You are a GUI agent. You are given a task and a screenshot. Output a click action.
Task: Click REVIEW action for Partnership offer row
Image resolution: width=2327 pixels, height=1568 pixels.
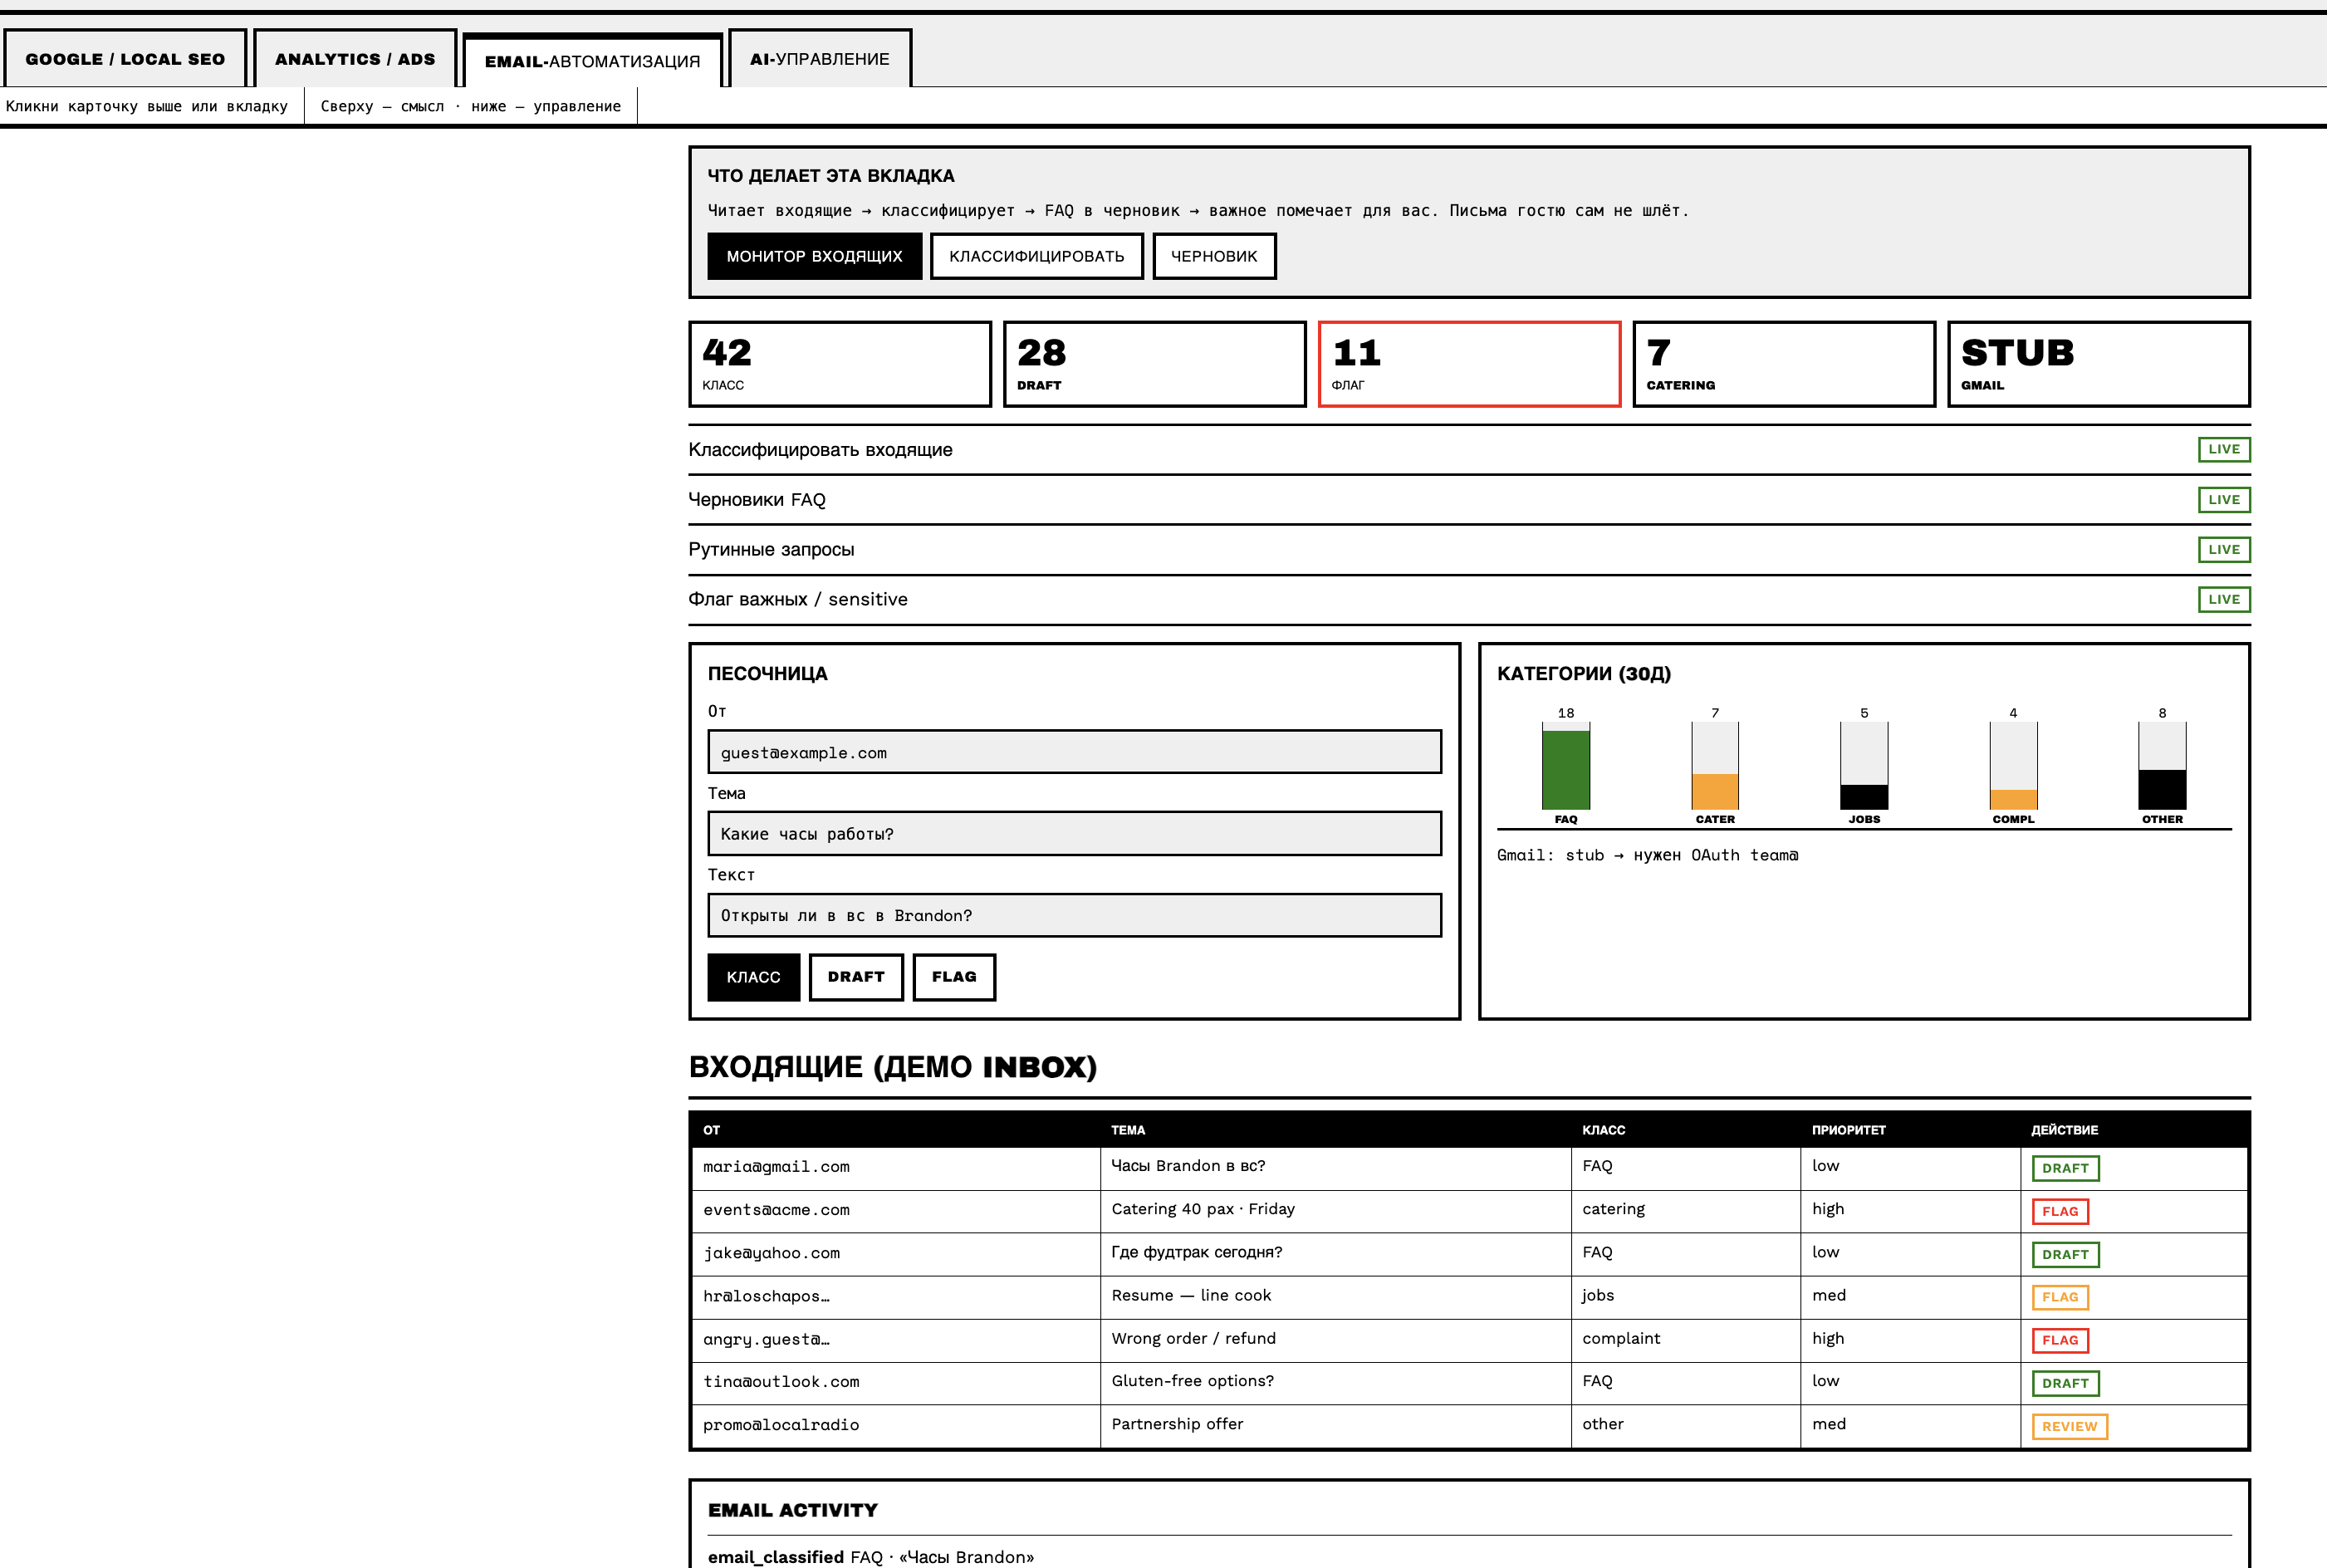click(2070, 1426)
